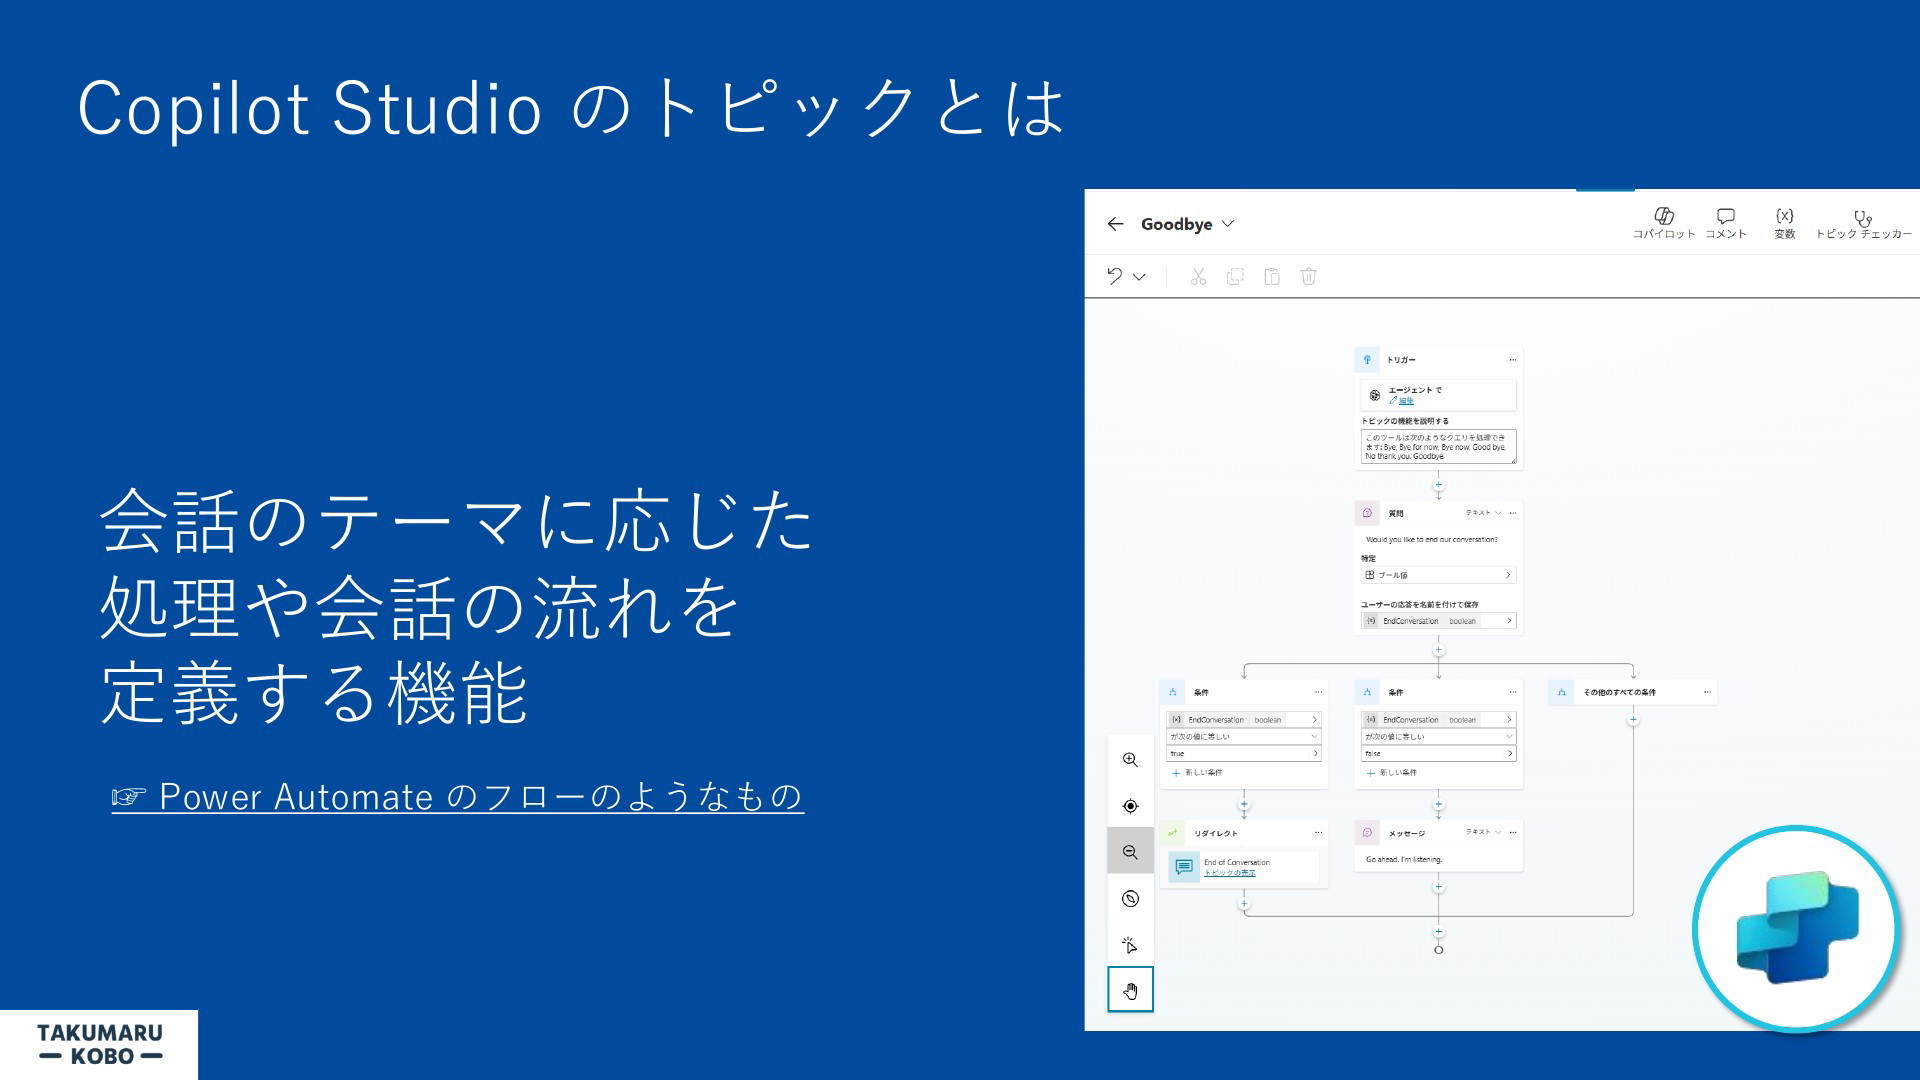Edit the topic description text box
Screen dimensions: 1920x1080
1438,447
